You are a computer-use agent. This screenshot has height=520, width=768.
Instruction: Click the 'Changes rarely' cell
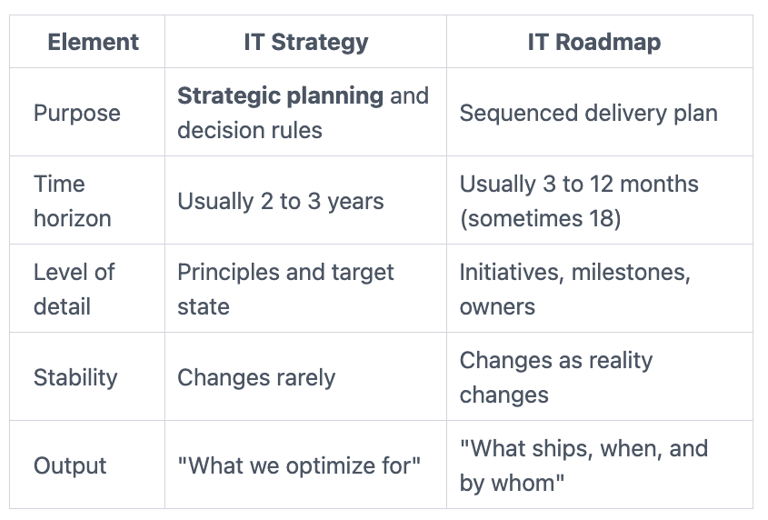256,377
